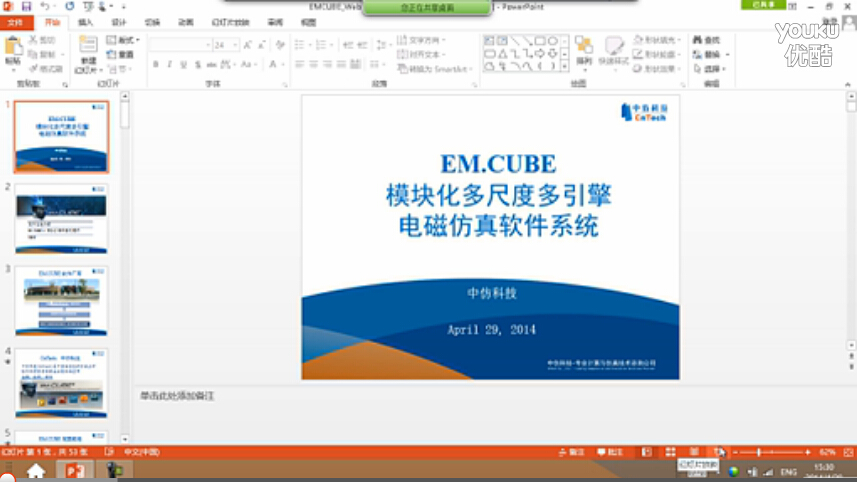Screen dimensions: 857x482
Task: Click the Copy icon in clipboard group
Action: [33, 54]
